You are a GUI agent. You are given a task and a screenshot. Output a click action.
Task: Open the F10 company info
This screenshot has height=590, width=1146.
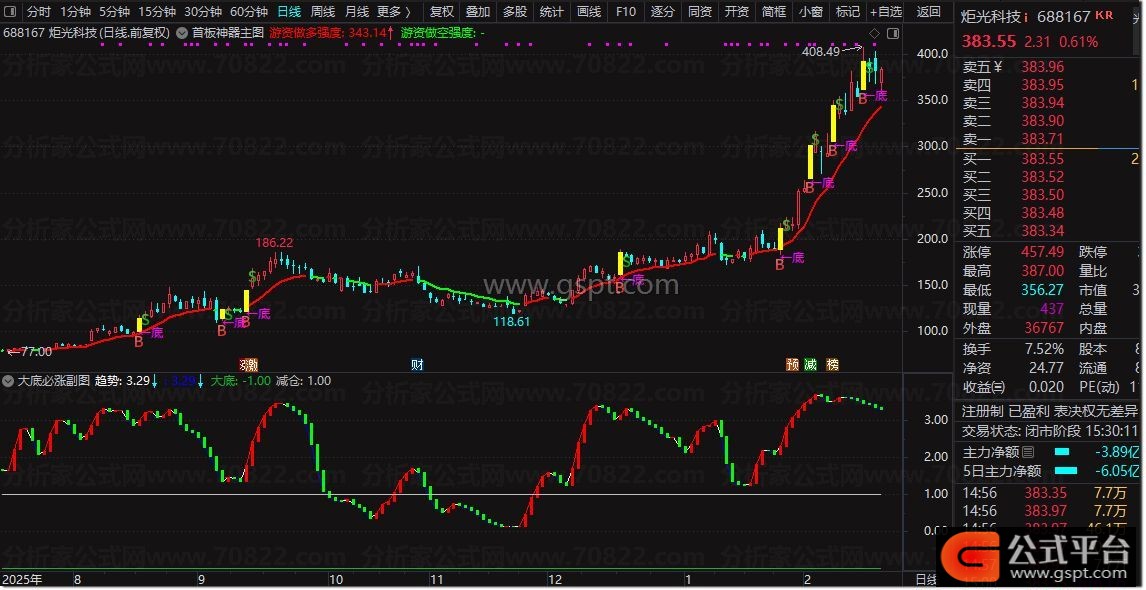click(x=625, y=12)
